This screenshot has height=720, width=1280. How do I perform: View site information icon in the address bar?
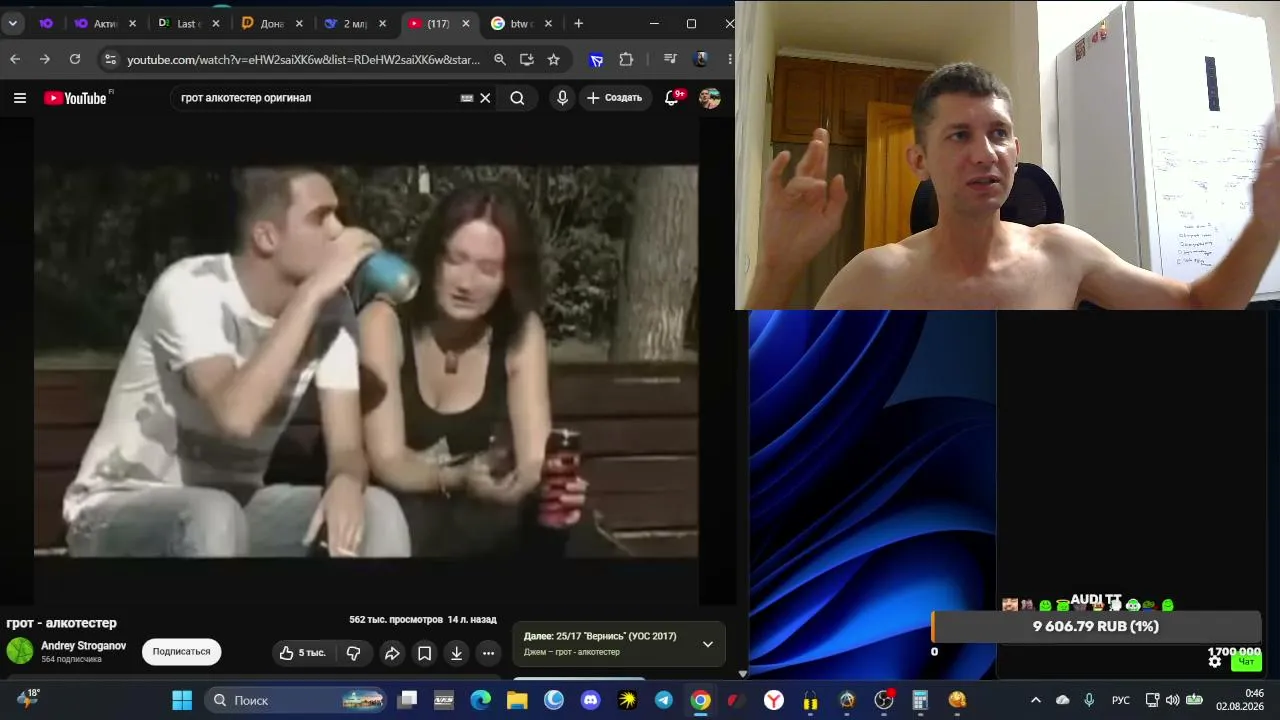(x=110, y=60)
